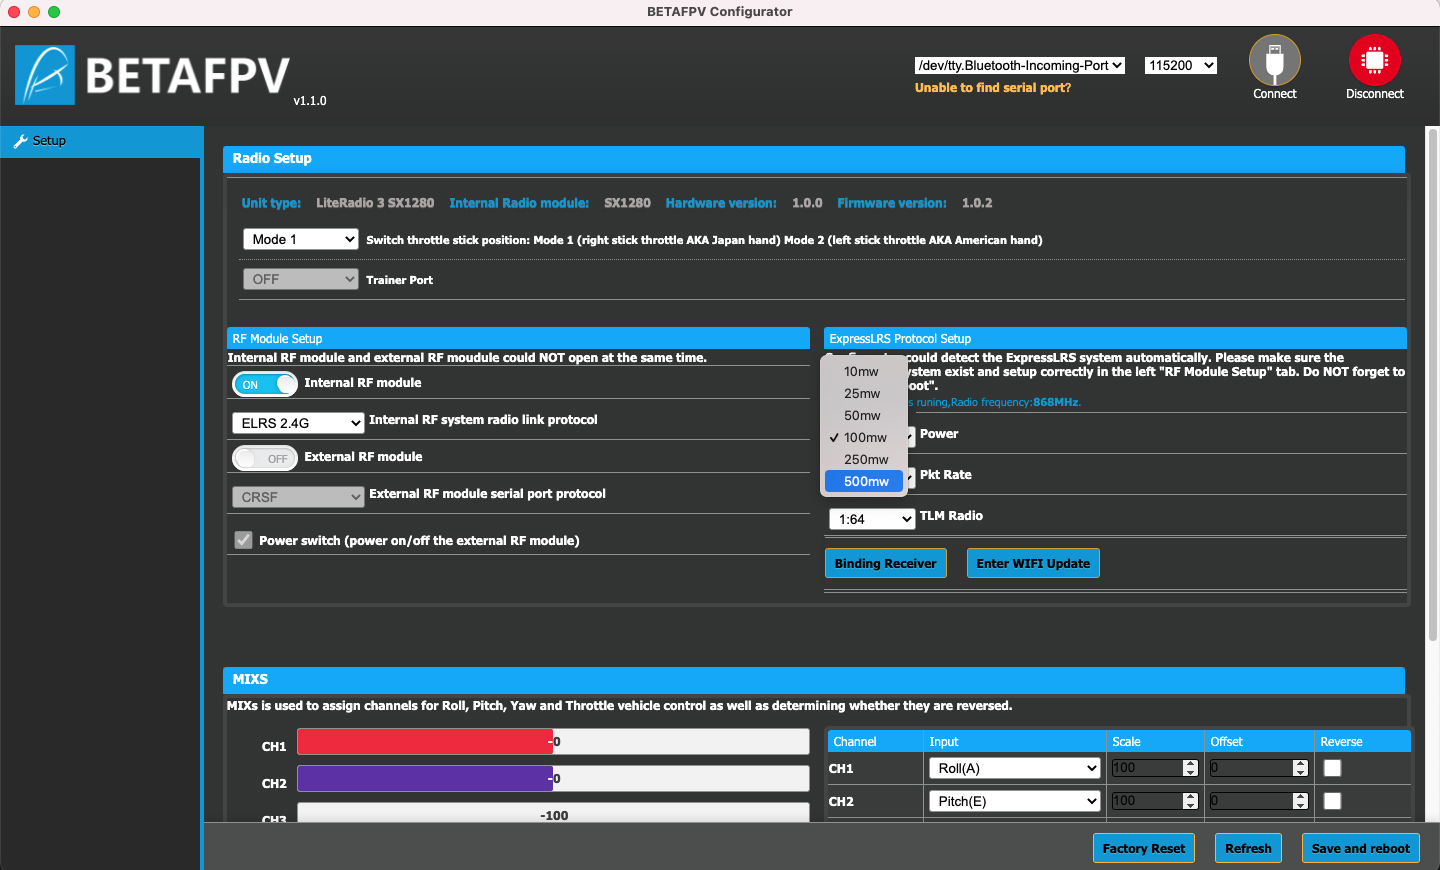1440x870 pixels.
Task: Click the Enter WIFI Update button
Action: tap(1033, 563)
